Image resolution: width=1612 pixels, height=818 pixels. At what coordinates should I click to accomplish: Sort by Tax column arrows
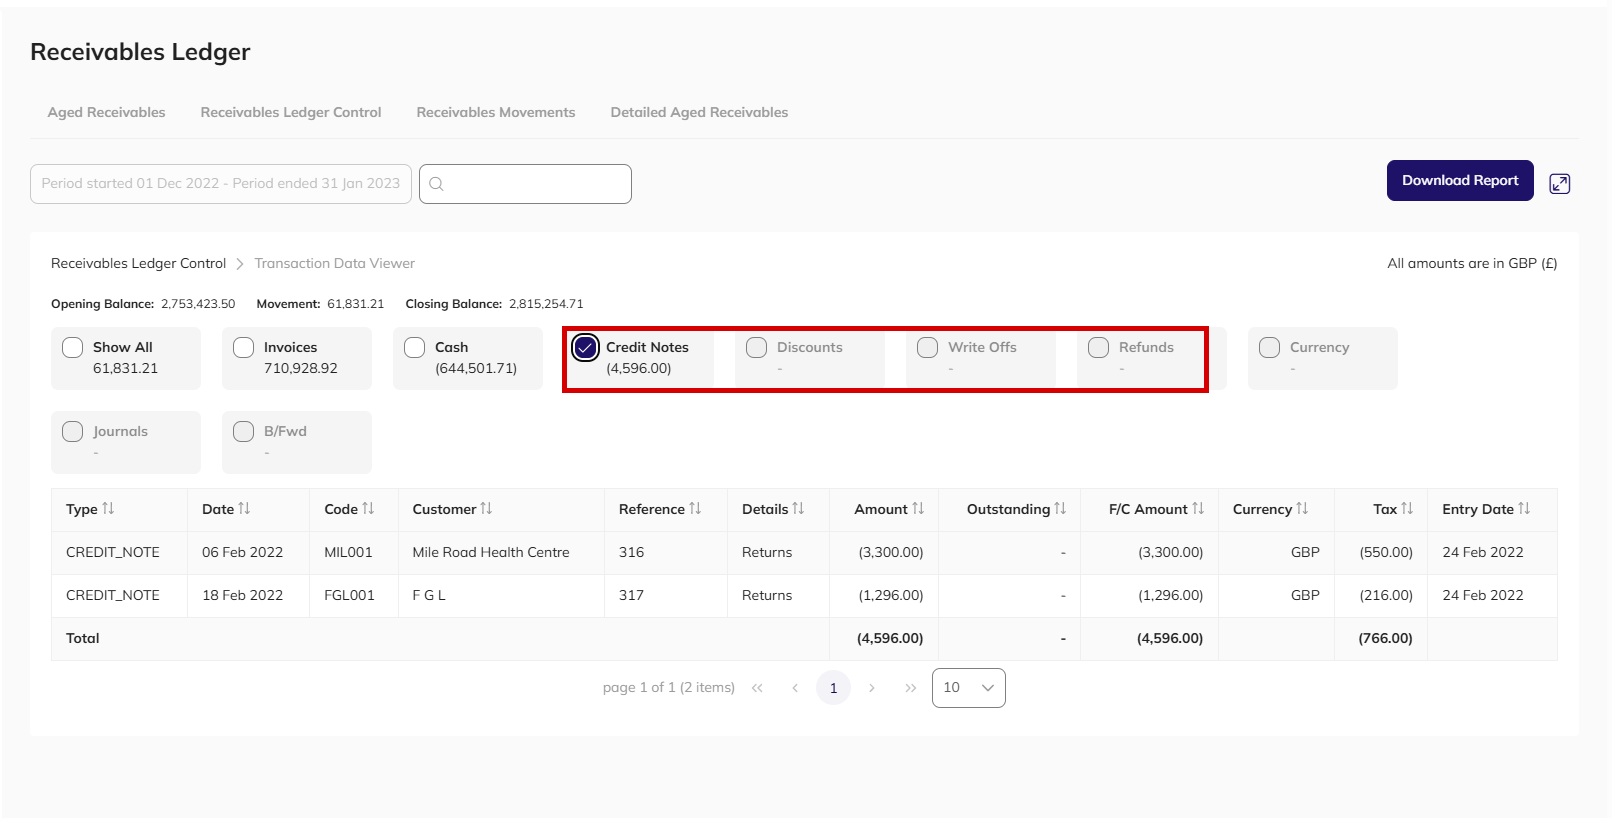tap(1407, 509)
